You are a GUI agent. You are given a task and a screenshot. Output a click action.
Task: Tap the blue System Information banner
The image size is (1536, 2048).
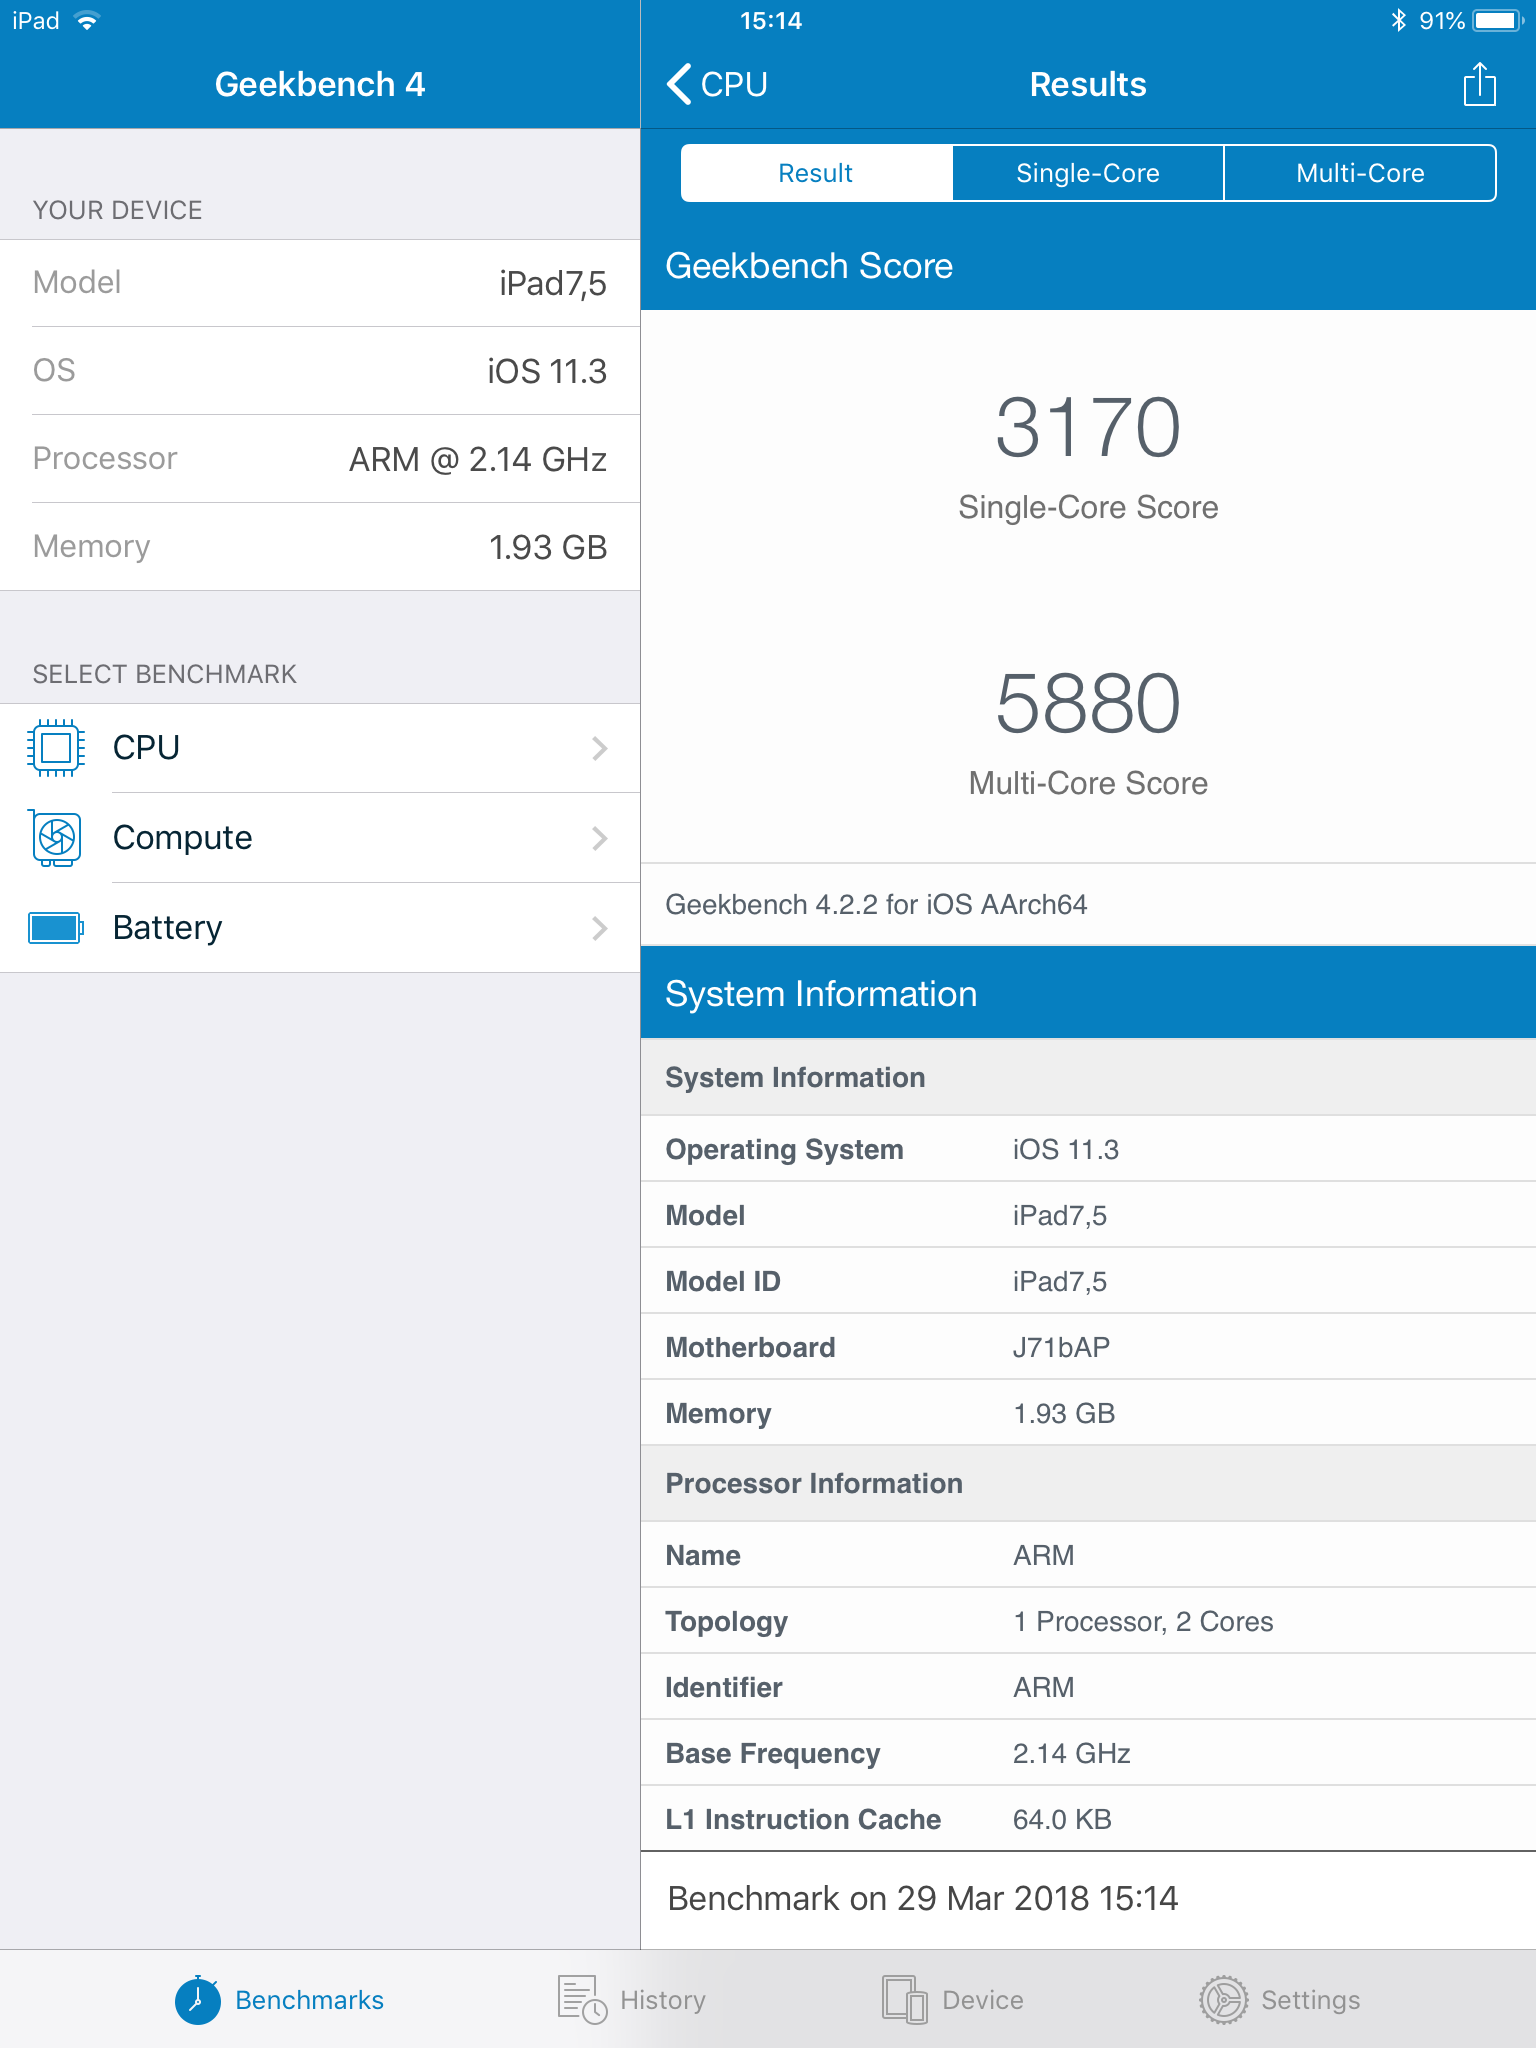(1088, 993)
